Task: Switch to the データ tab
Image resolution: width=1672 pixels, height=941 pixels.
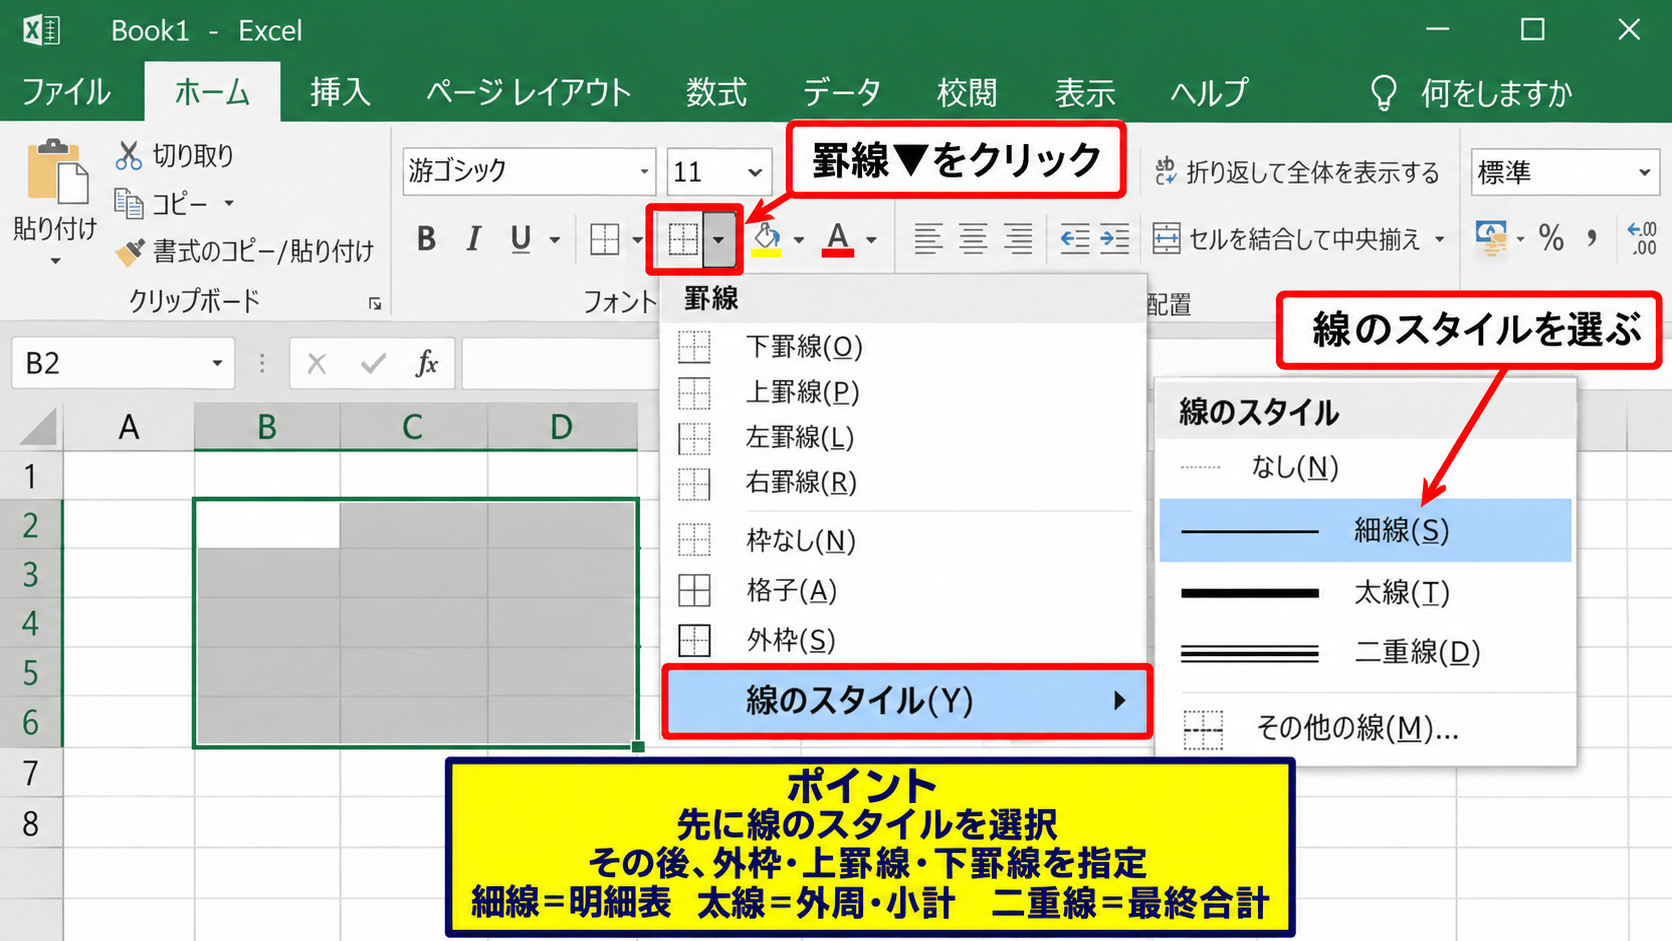Action: pyautogui.click(x=841, y=92)
